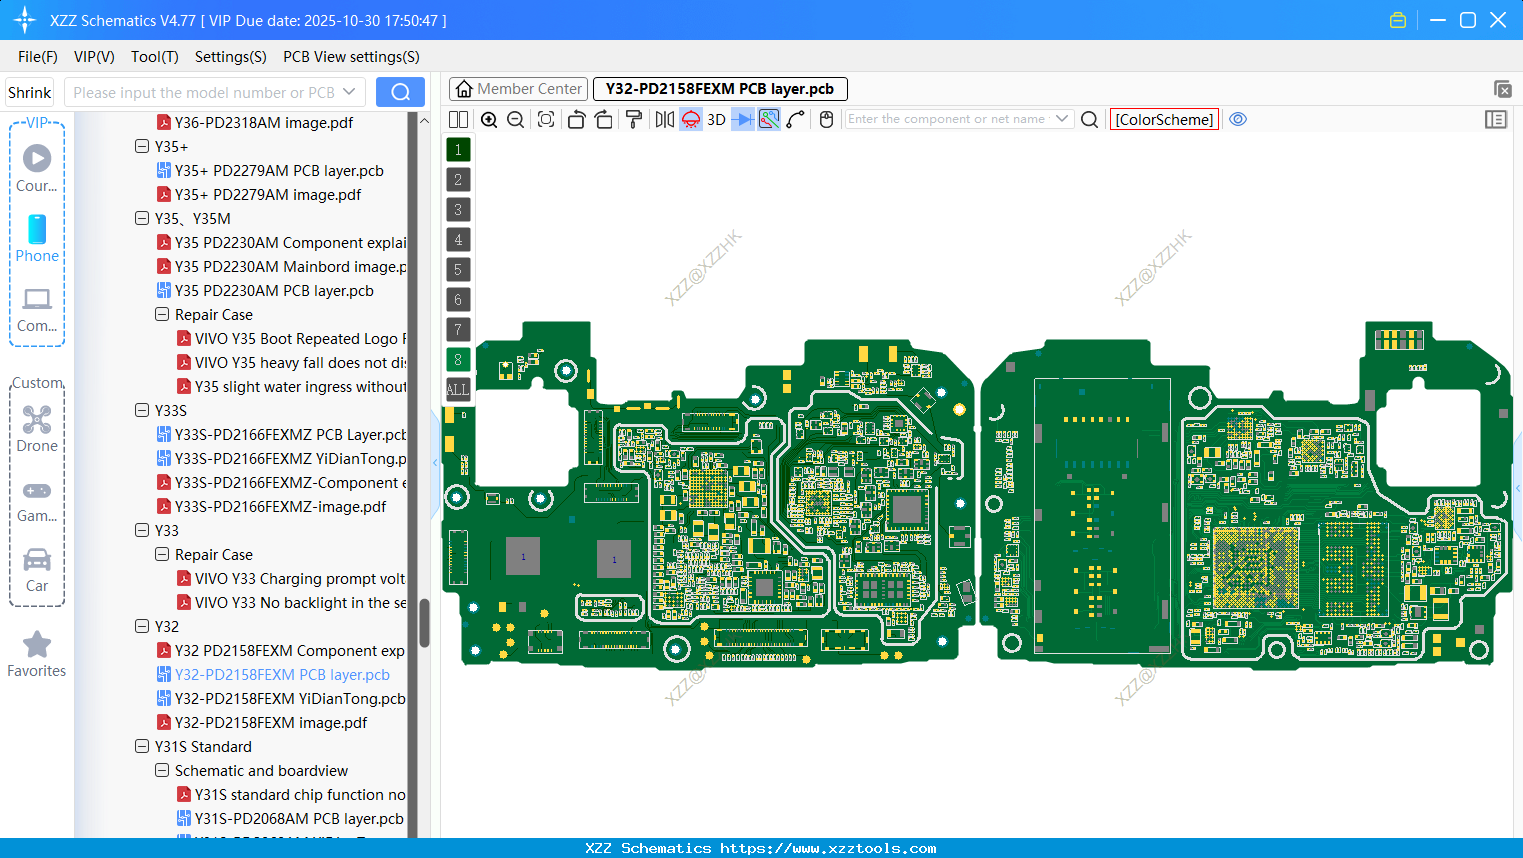The width and height of the screenshot is (1523, 858).
Task: Switch the board to 3D view
Action: (x=716, y=119)
